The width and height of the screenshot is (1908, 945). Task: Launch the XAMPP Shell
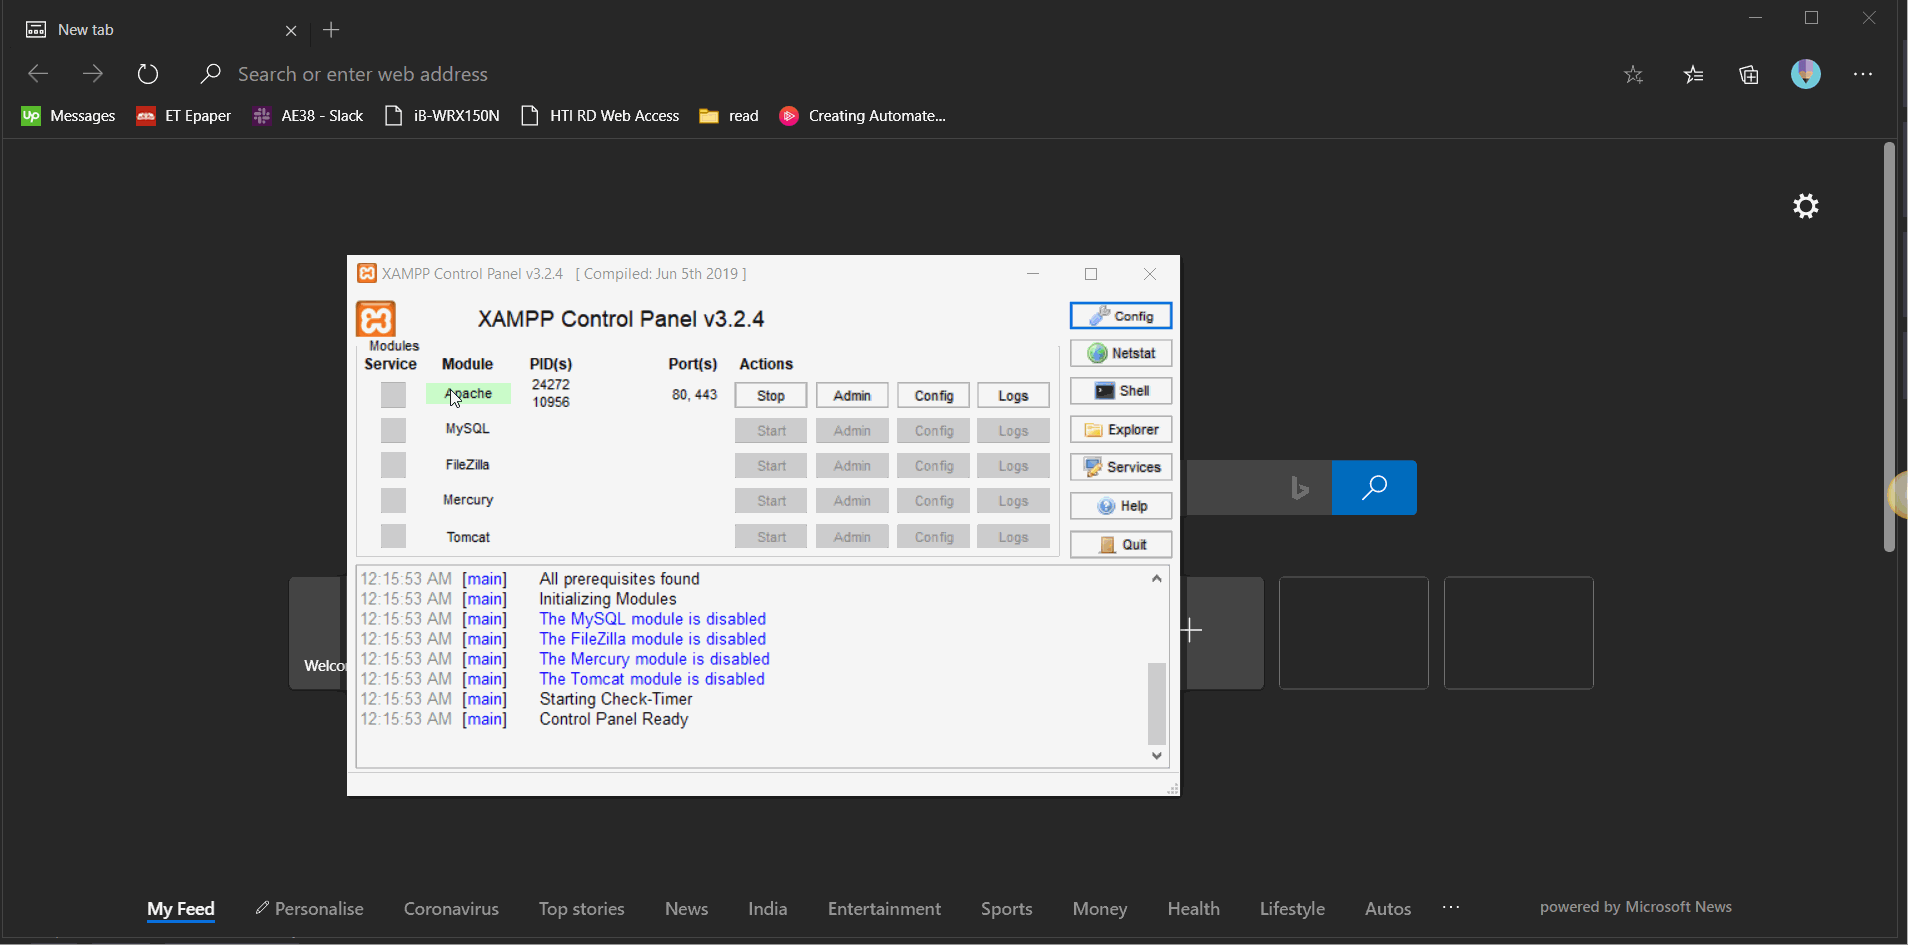[1120, 391]
